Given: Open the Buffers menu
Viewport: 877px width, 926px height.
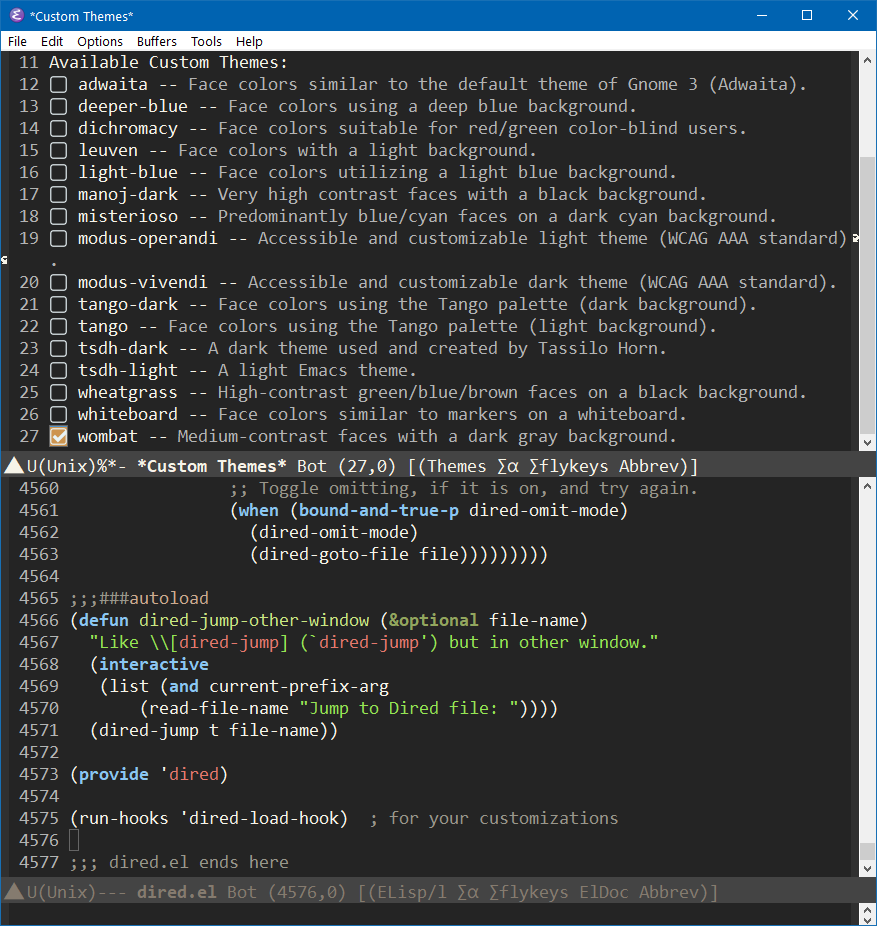Looking at the screenshot, I should click(157, 41).
